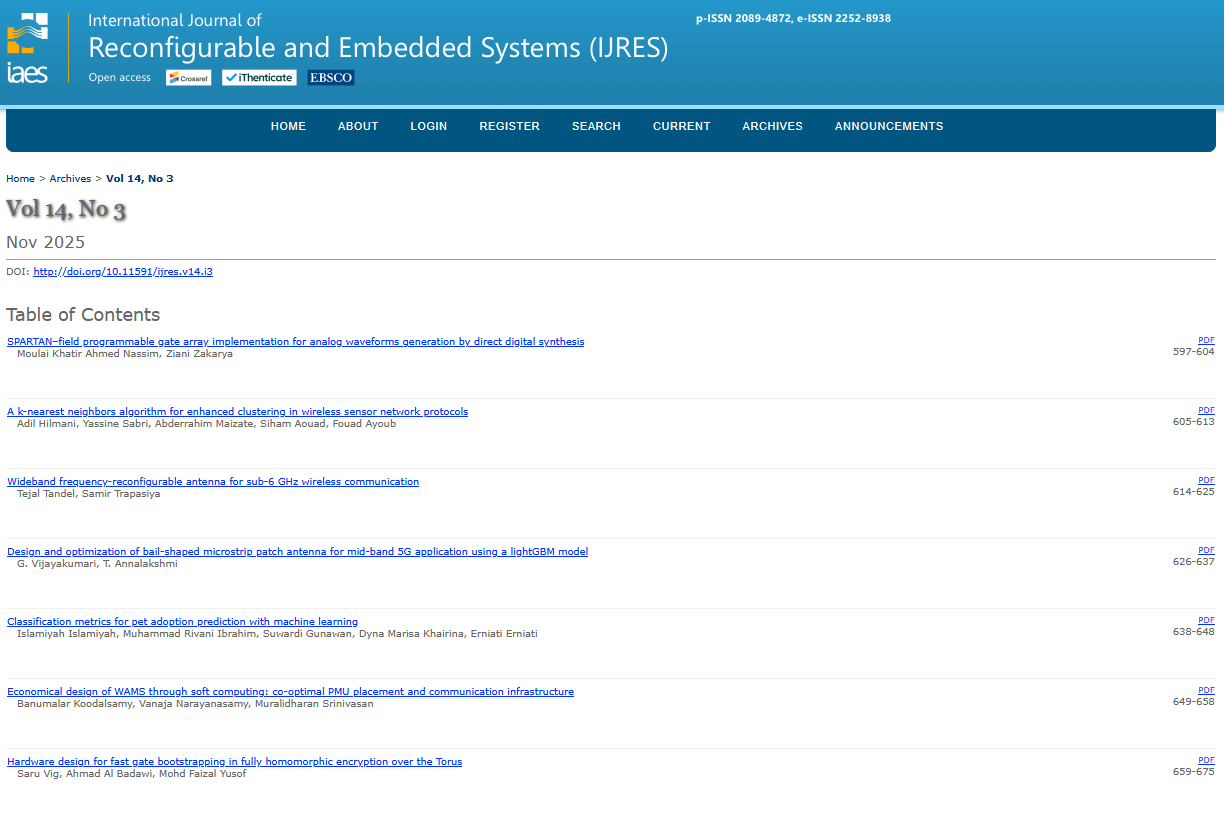Click the Crossref badge icon

pyautogui.click(x=188, y=78)
